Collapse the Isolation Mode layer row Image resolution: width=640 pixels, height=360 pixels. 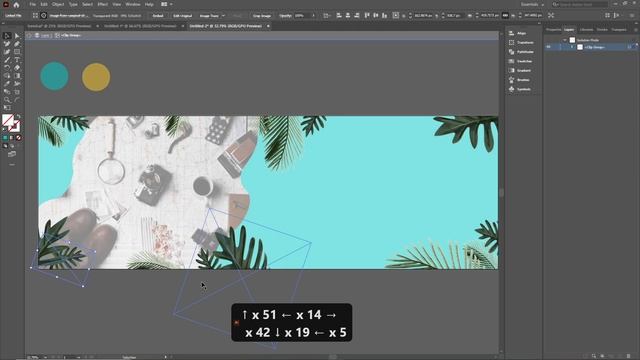[x=565, y=40]
